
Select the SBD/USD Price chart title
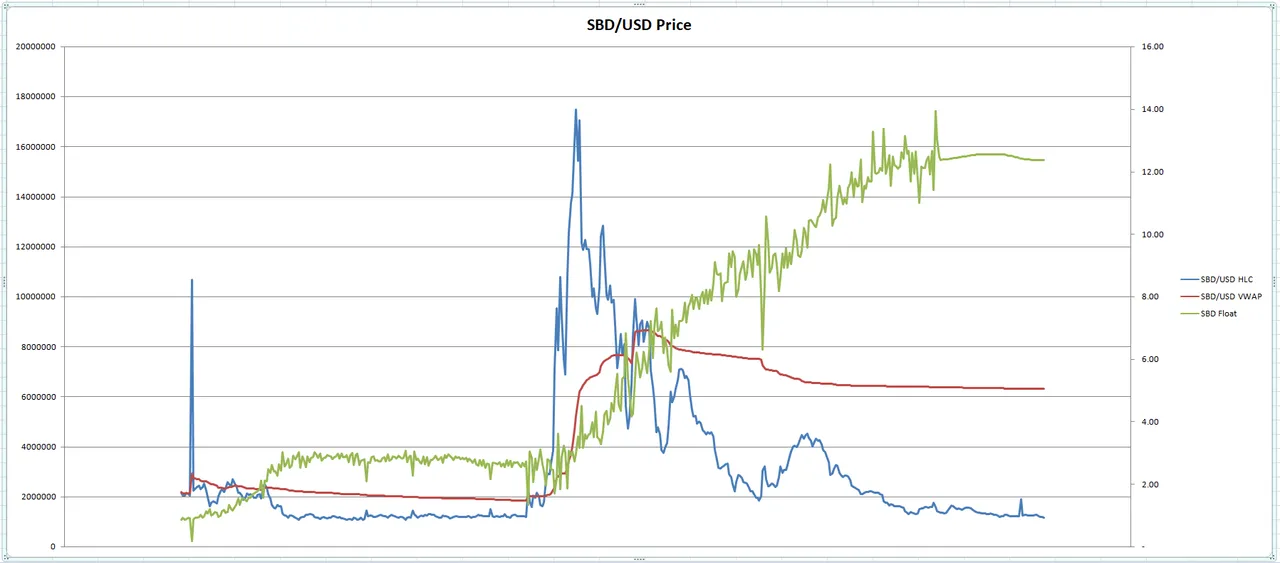pyautogui.click(x=638, y=25)
